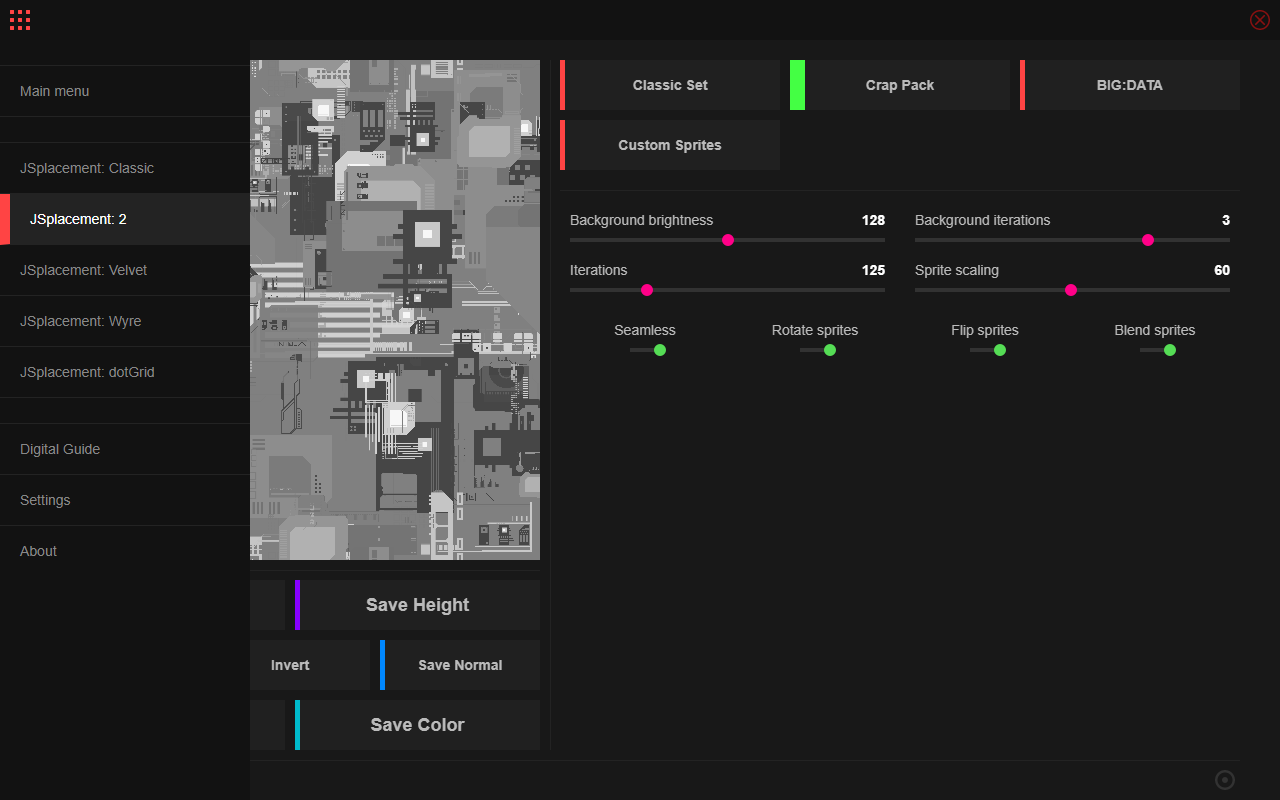Enable the BIG:DATA sprite pack
1280x800 pixels.
[1130, 85]
